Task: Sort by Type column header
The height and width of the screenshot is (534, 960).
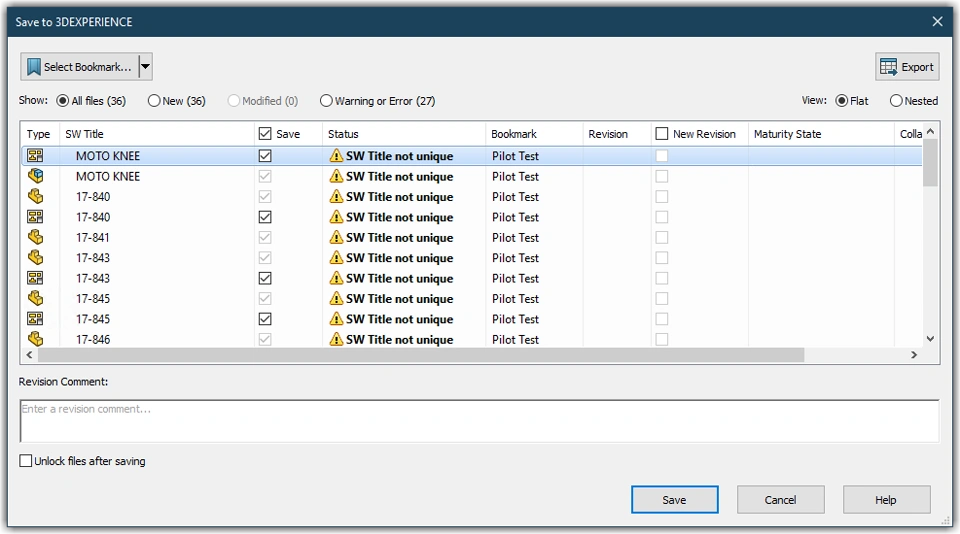Action: pos(40,134)
